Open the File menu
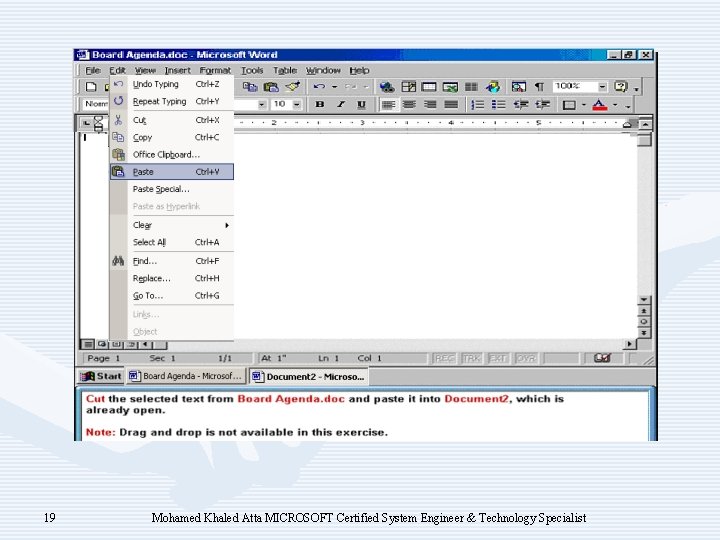Image resolution: width=720 pixels, height=540 pixels. [93, 70]
